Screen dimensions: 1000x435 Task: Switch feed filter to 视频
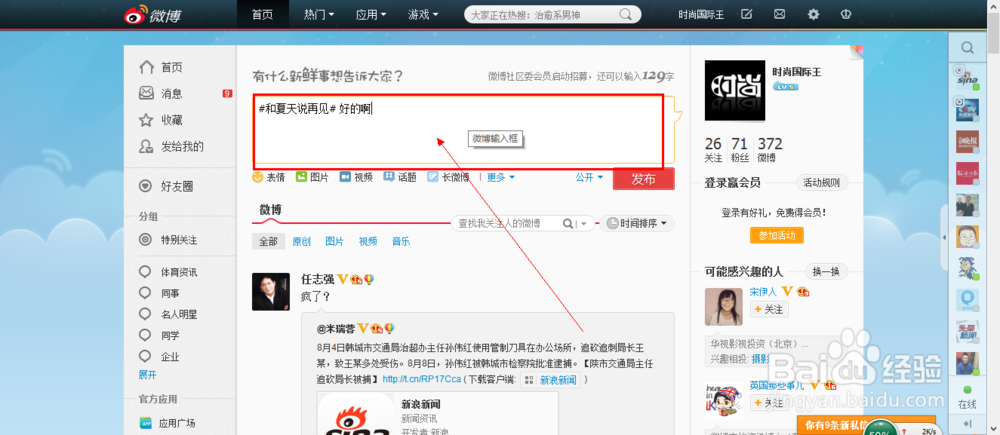367,241
